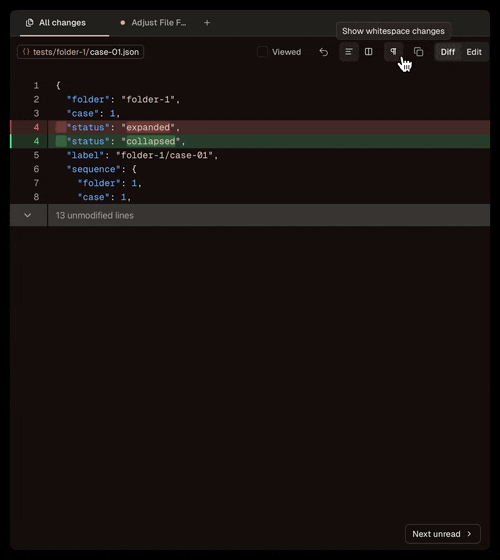Screen dimensions: 500x560
Task: Add a new tab with plus icon
Action: pyautogui.click(x=207, y=22)
